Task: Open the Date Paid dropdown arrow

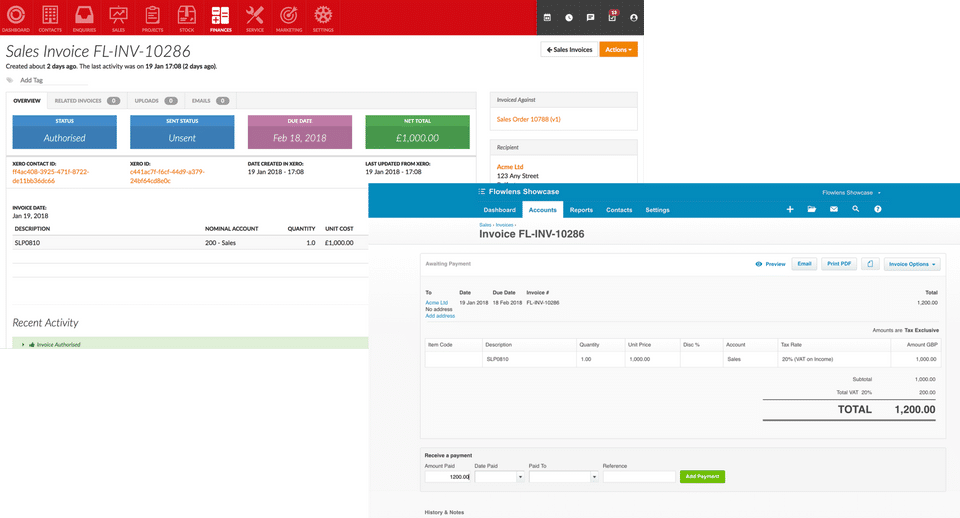Action: coord(520,476)
